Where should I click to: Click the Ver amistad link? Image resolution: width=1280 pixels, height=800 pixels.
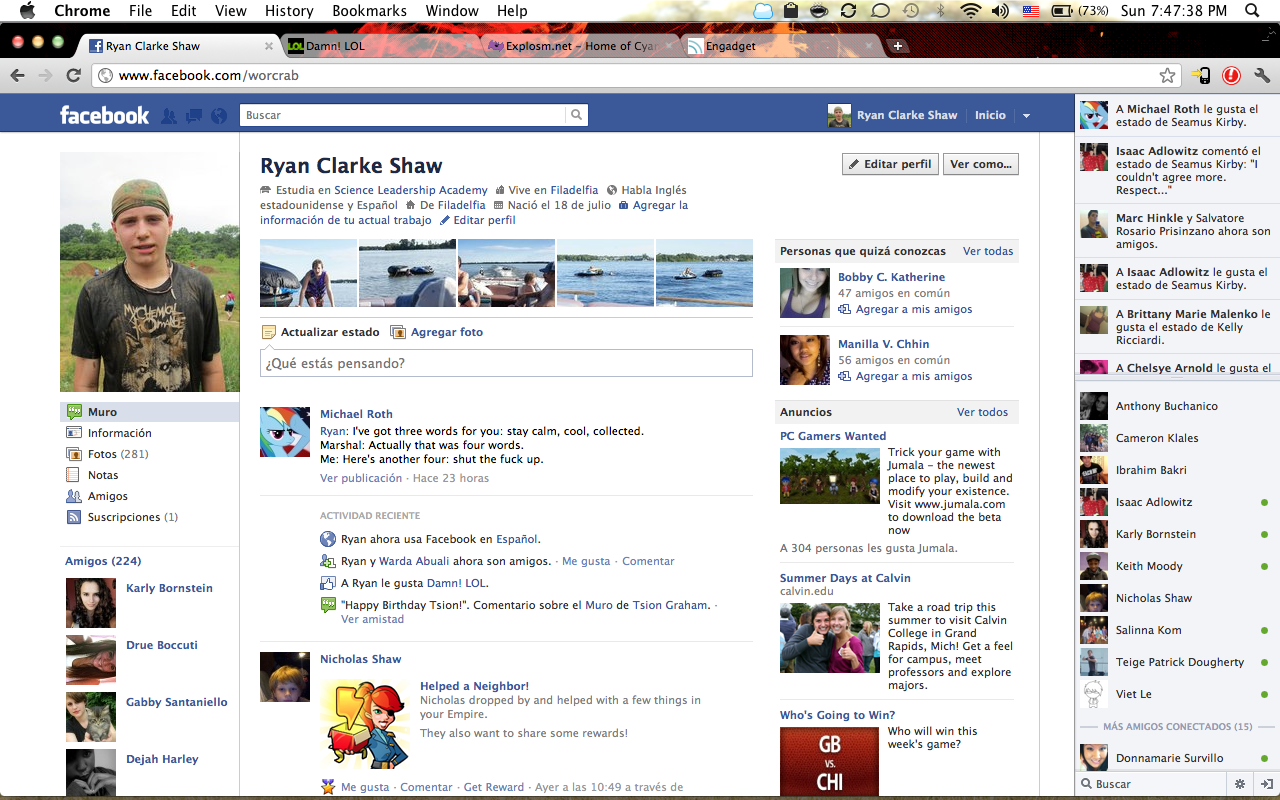point(372,619)
